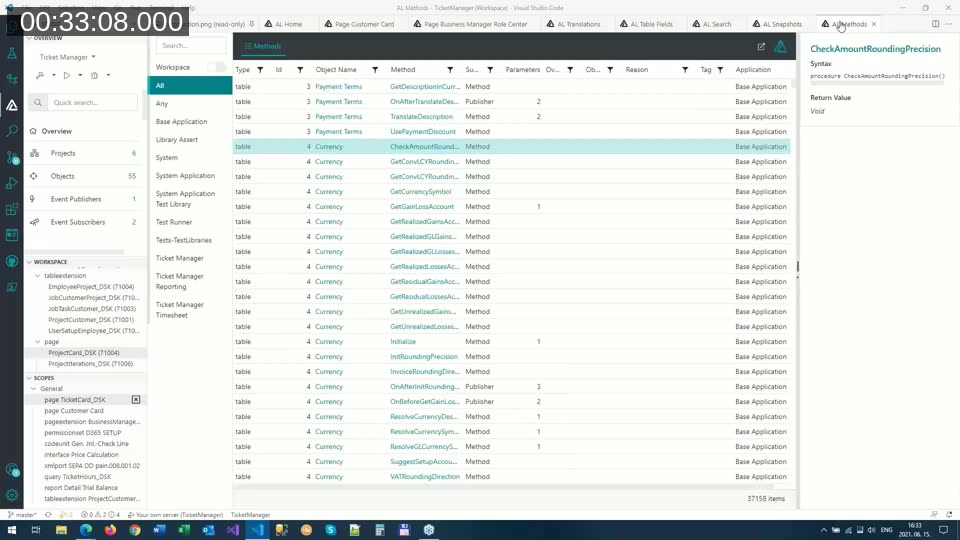
Task: Open the Manage gear icon
Action: coord(12,495)
